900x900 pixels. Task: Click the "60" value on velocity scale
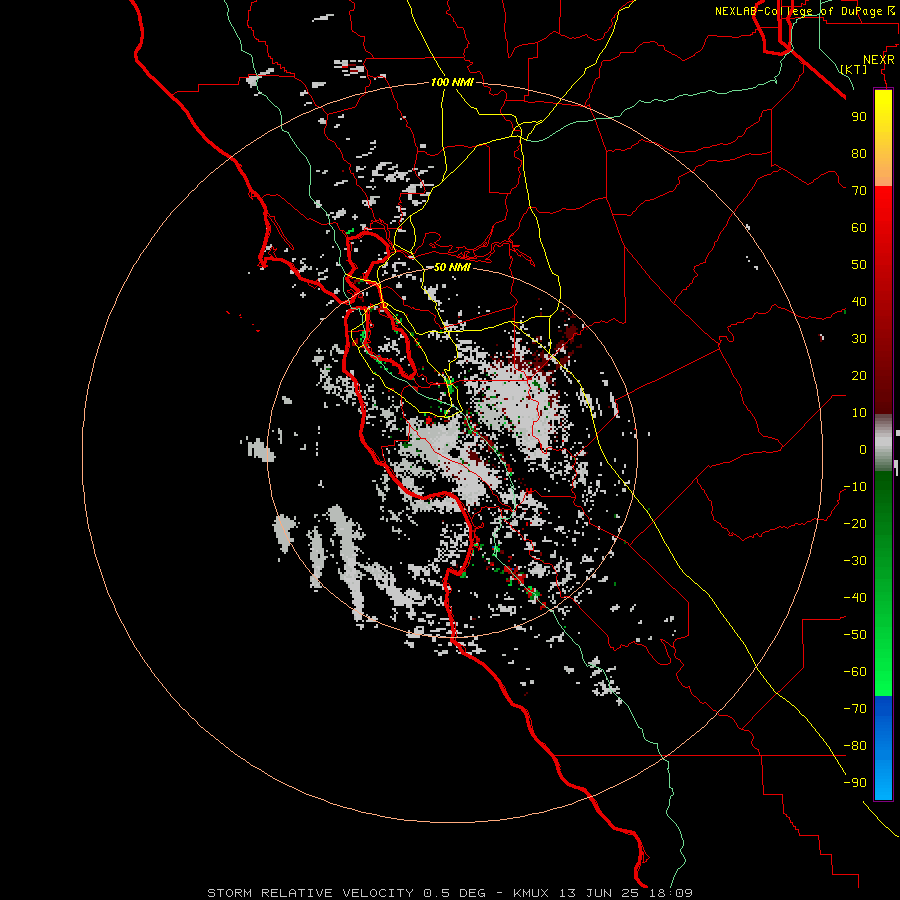point(859,227)
